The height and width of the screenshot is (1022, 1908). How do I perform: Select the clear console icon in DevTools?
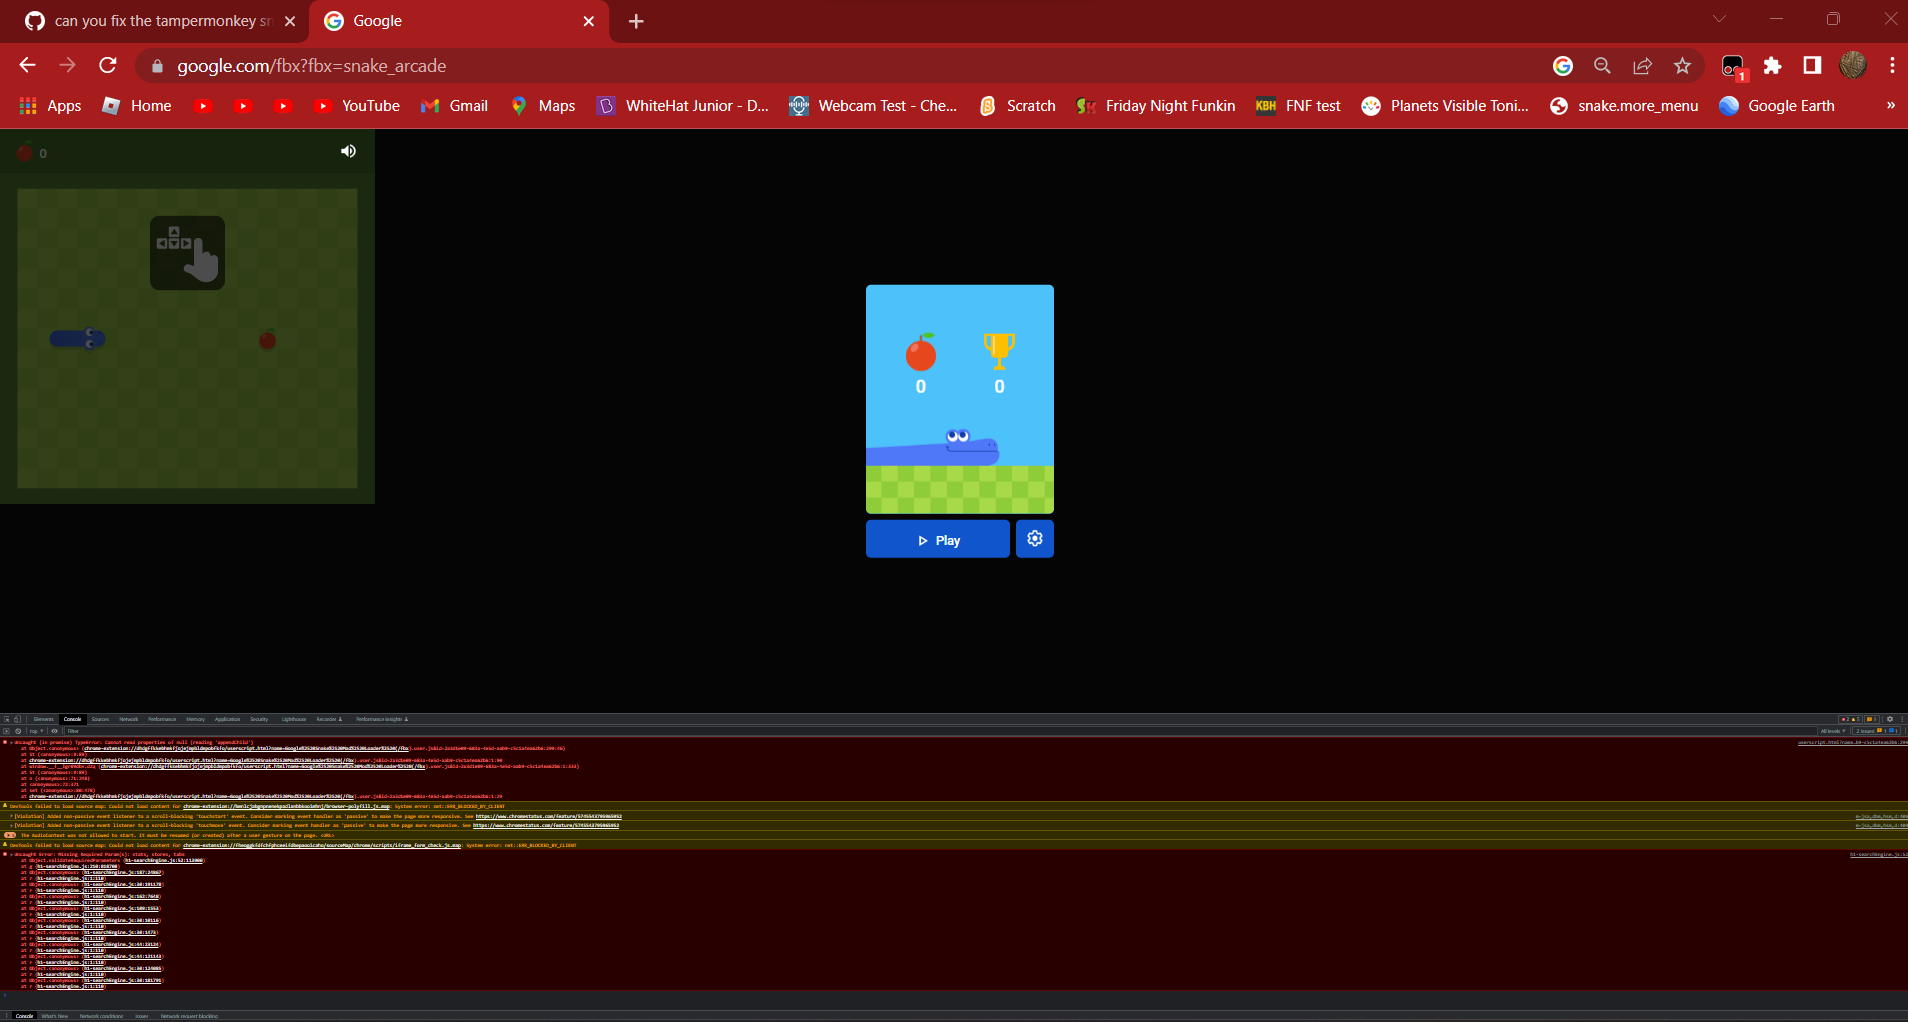coord(18,731)
